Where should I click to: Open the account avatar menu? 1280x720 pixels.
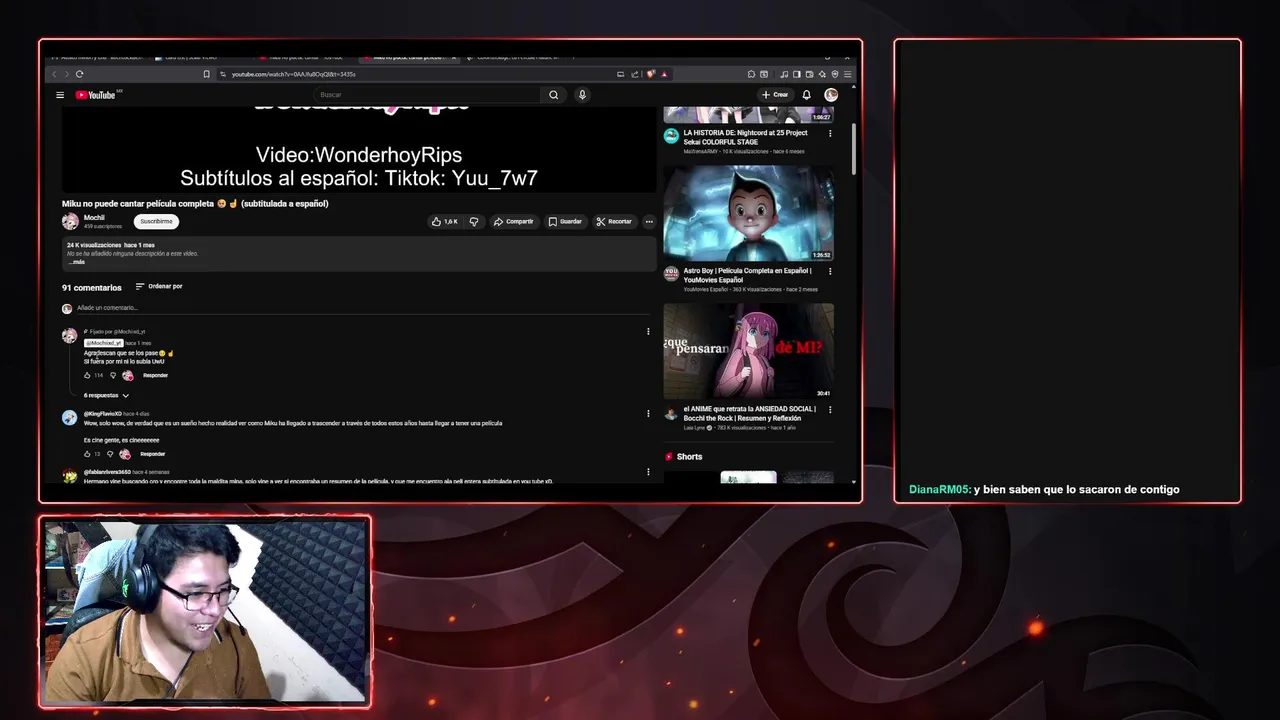click(x=831, y=95)
